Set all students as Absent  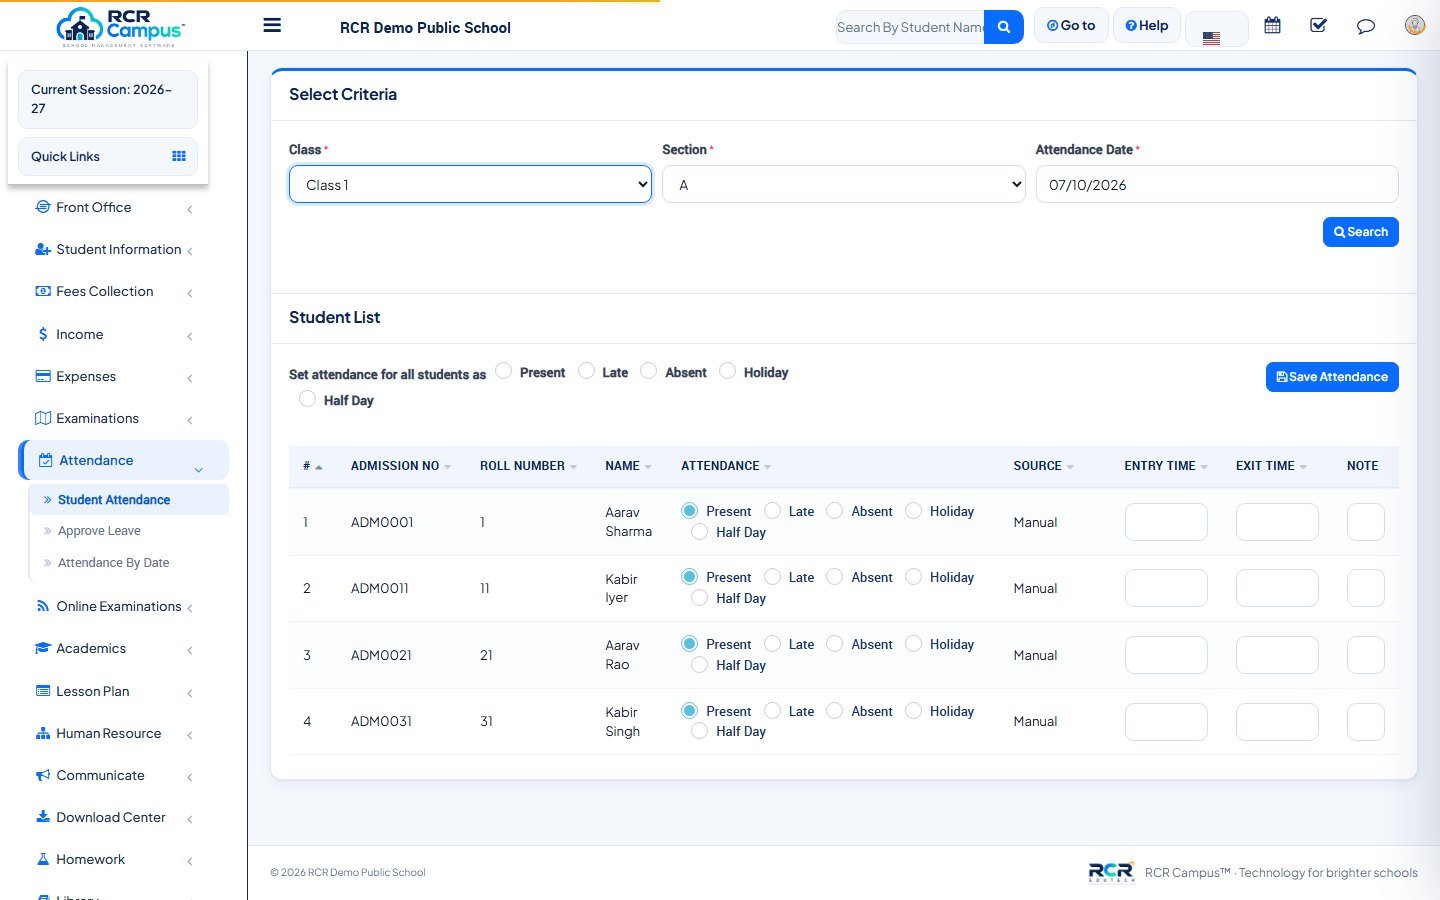(x=649, y=371)
